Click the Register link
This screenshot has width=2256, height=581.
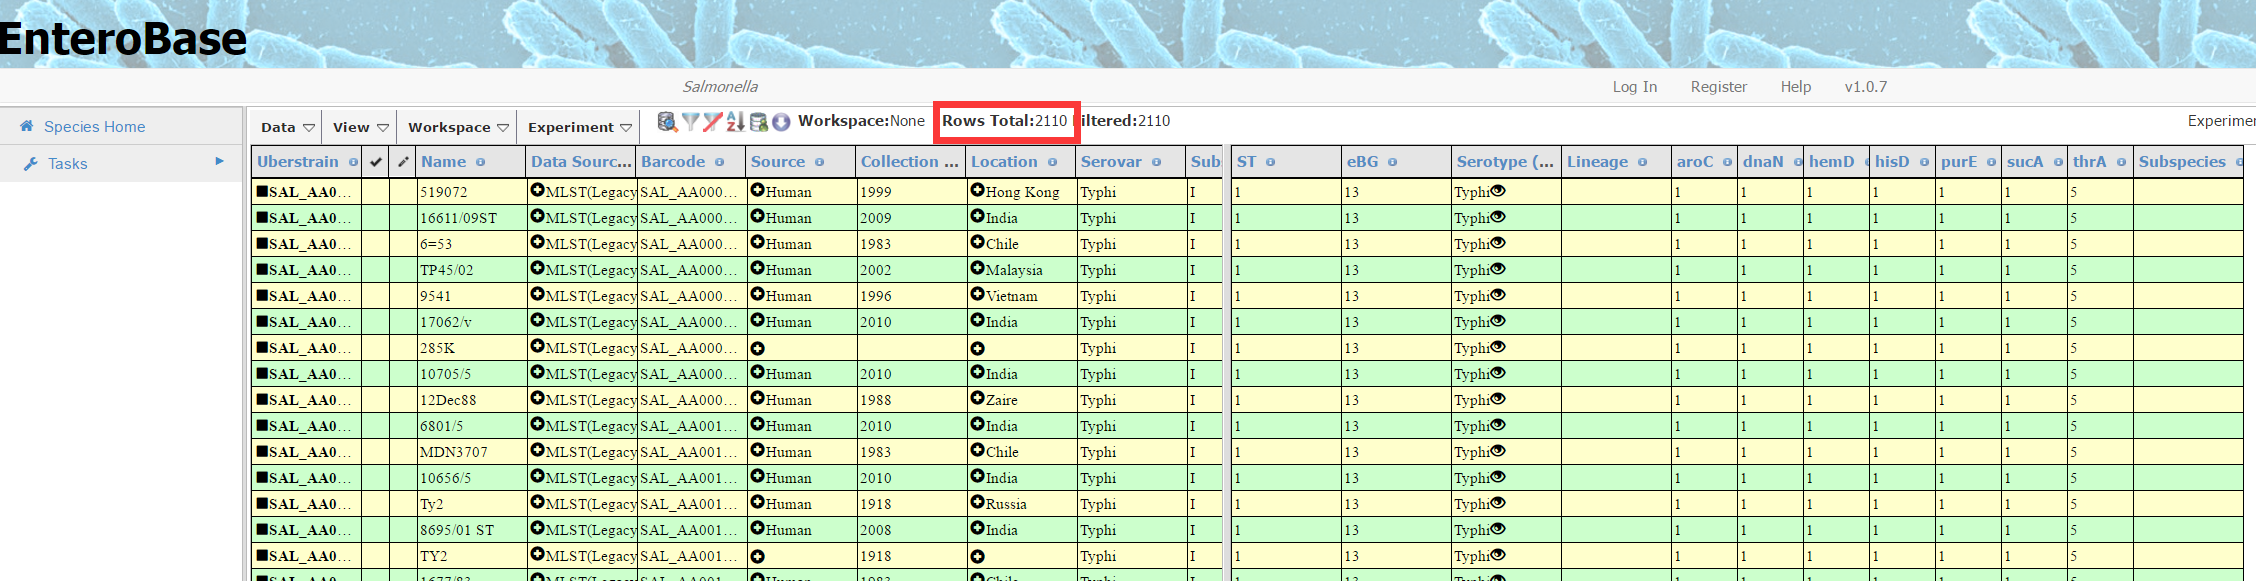click(1718, 87)
